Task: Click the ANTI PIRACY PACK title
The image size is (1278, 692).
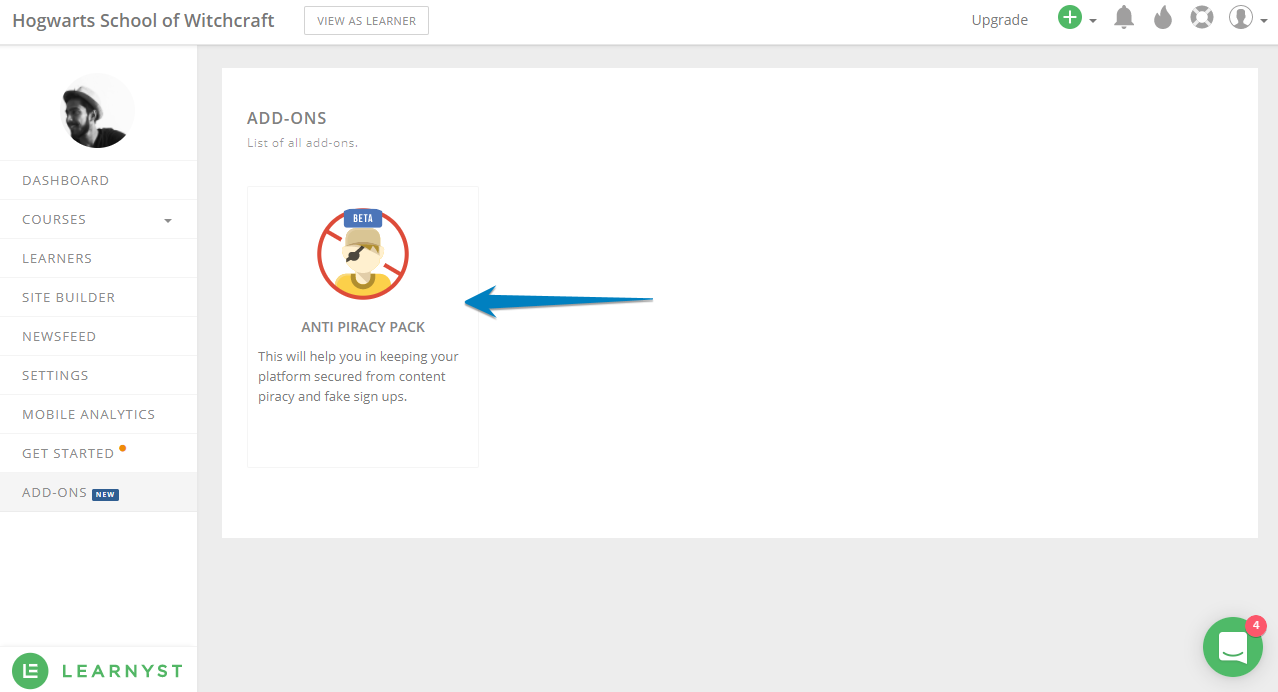Action: (363, 327)
